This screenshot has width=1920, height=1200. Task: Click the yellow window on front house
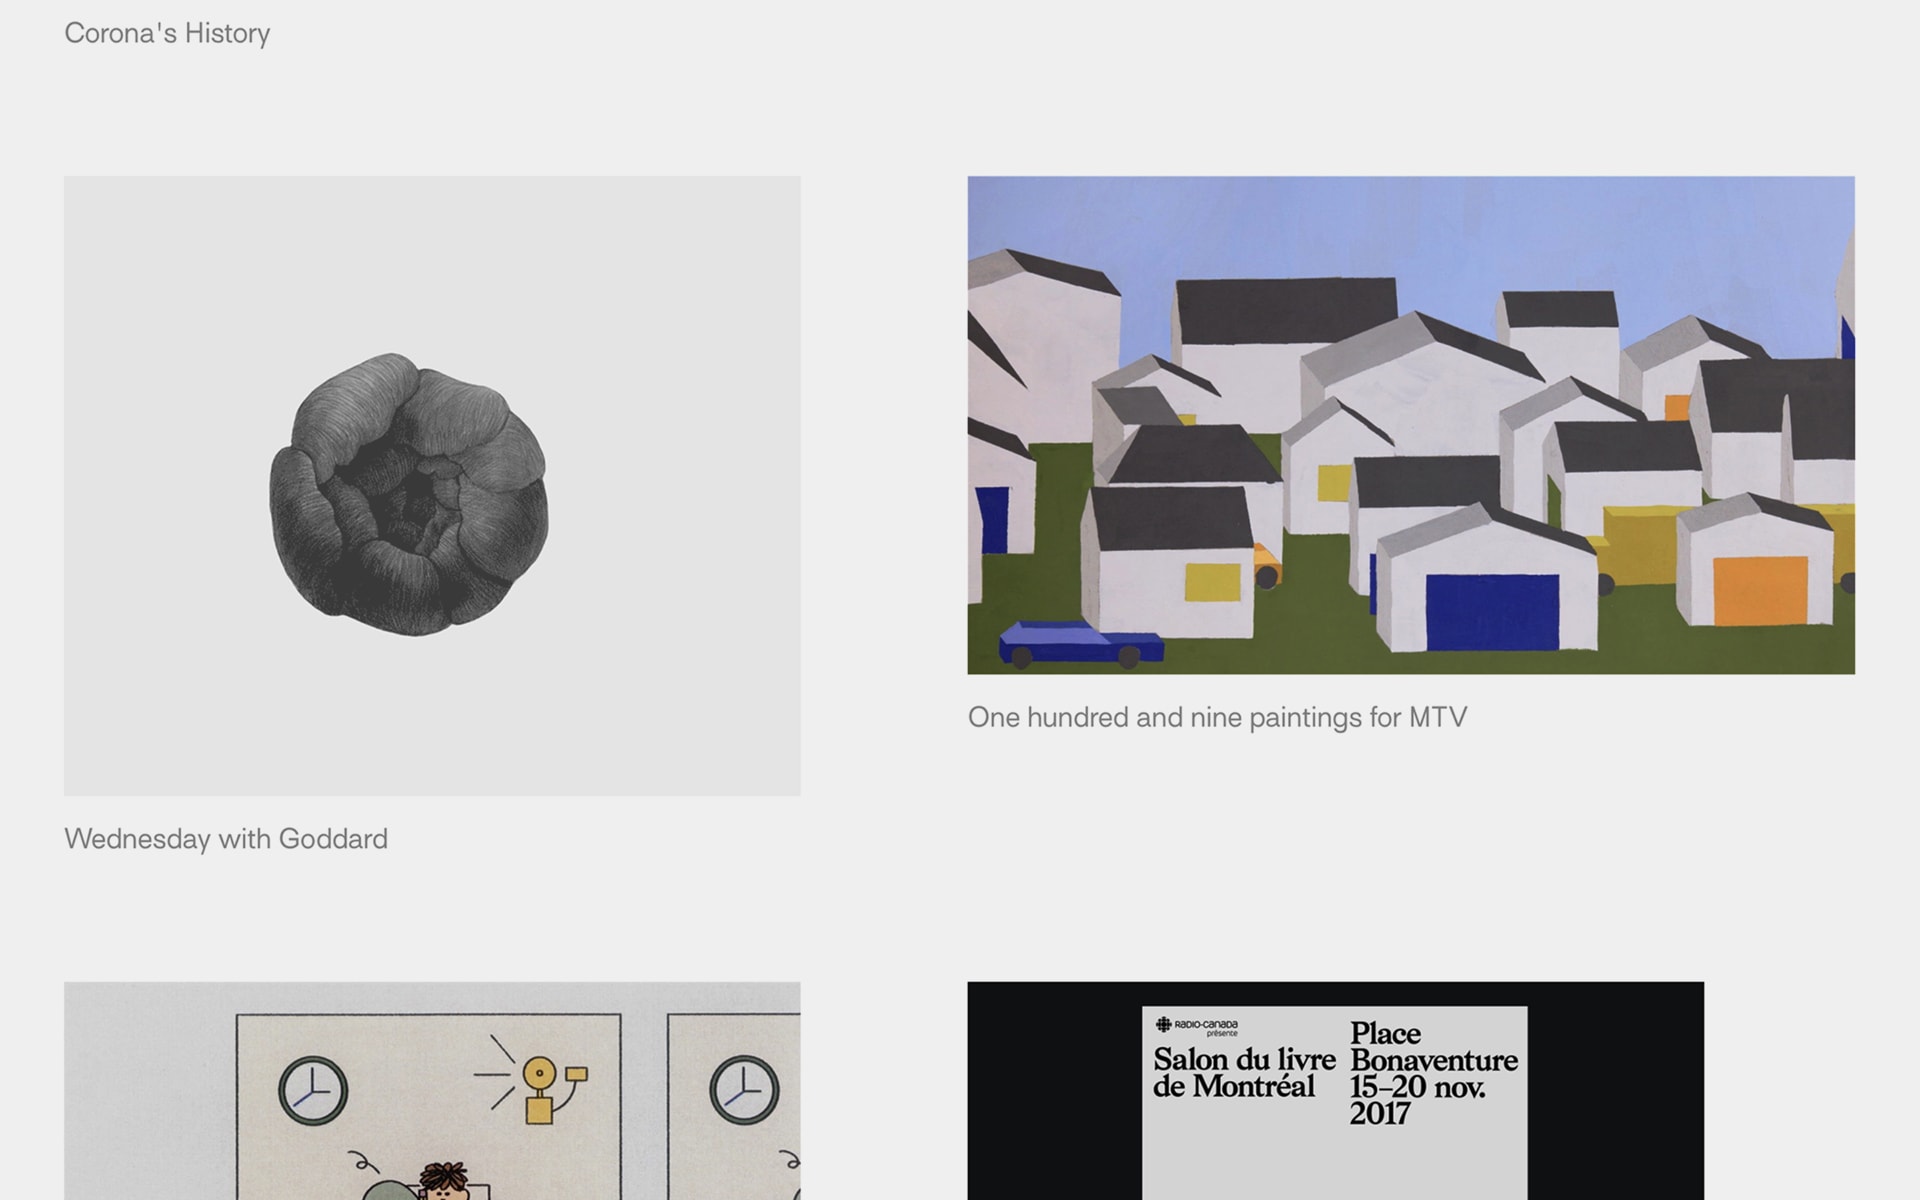point(1212,582)
